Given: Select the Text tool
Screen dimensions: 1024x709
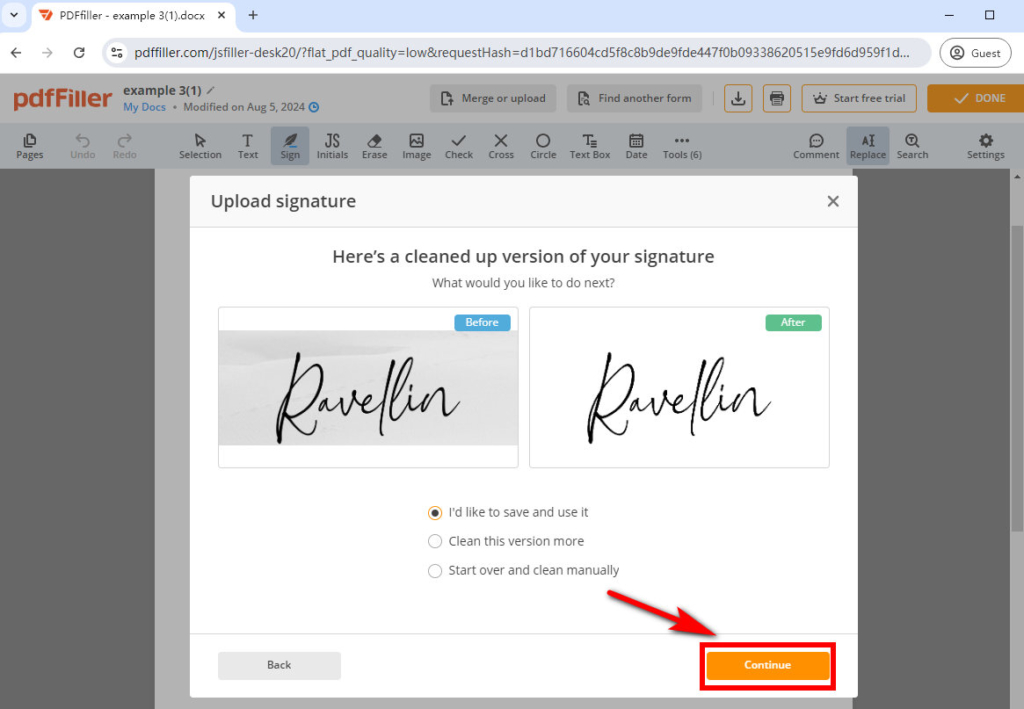Looking at the screenshot, I should tap(247, 146).
